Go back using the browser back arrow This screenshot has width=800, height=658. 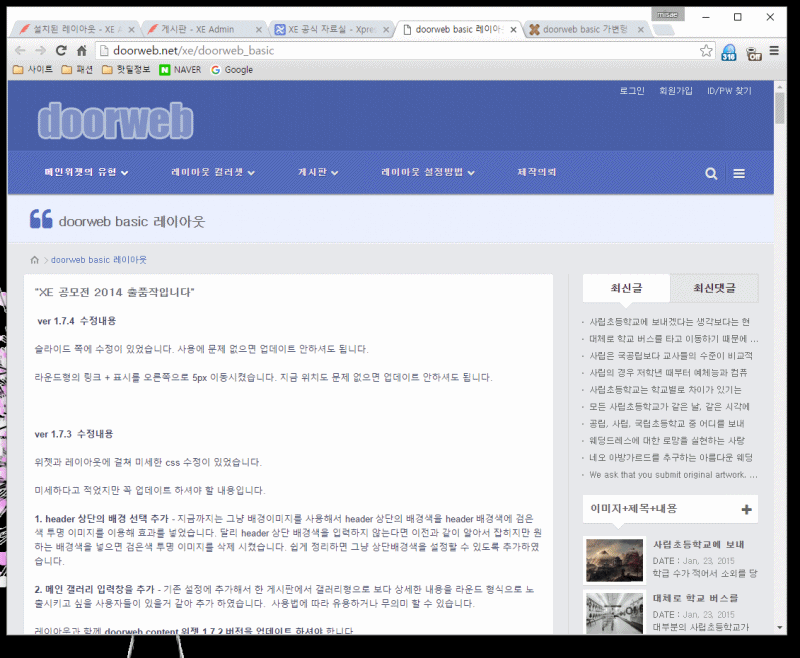point(20,50)
